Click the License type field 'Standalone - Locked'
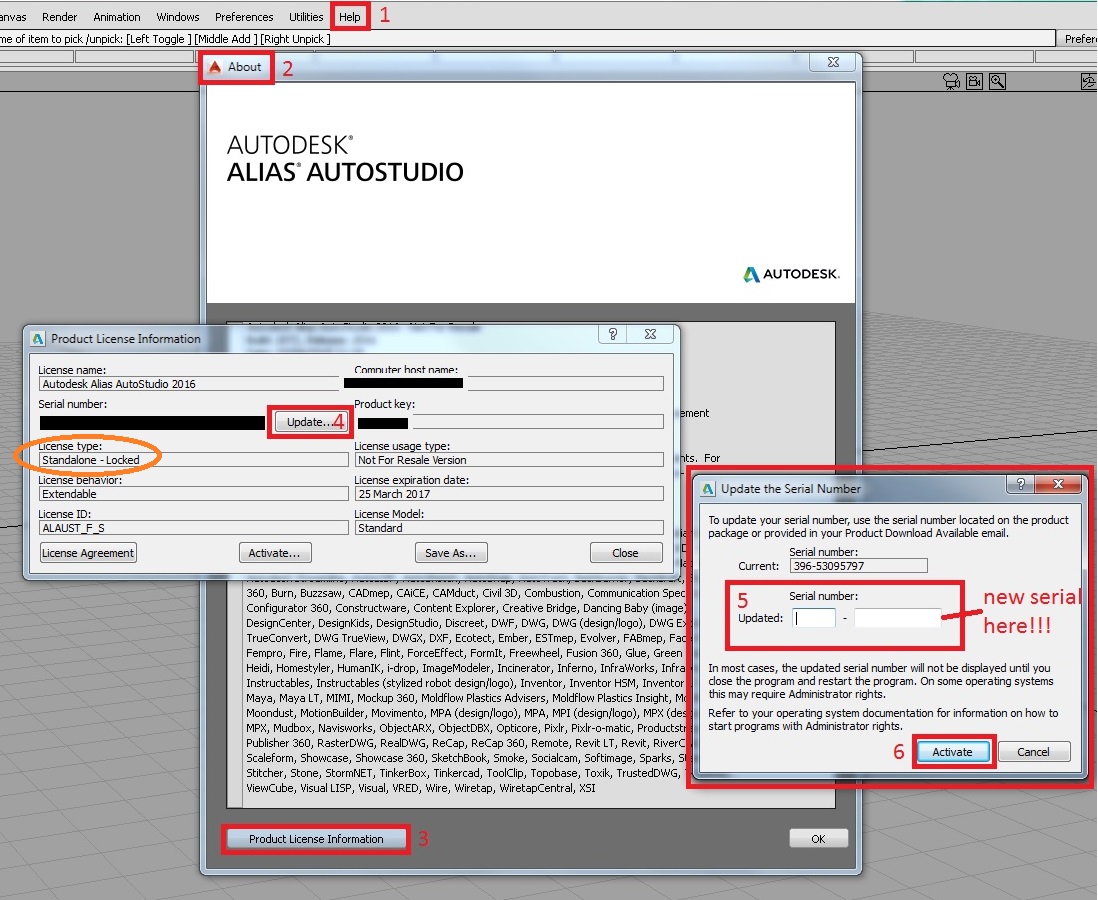This screenshot has height=900, width=1098. pos(193,459)
